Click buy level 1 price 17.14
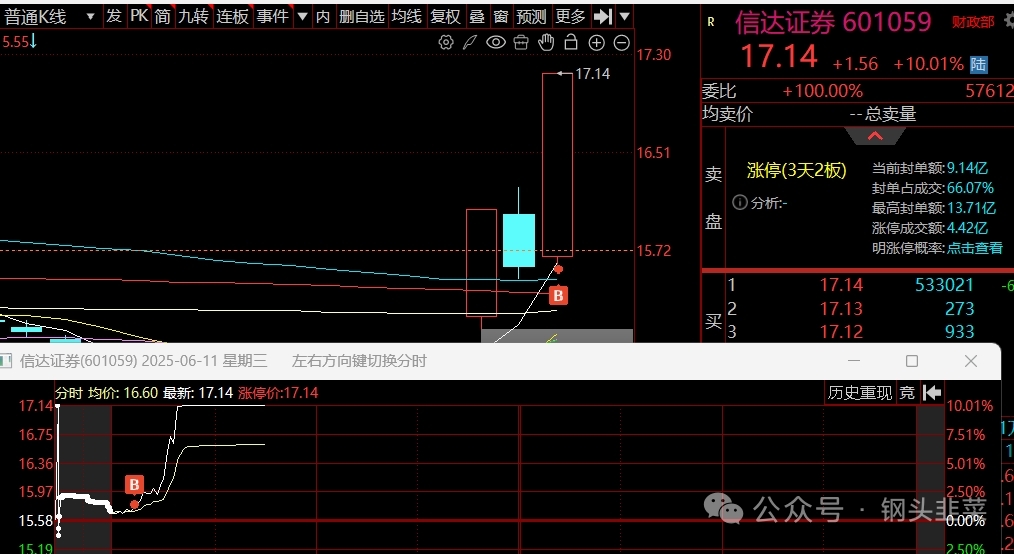The height and width of the screenshot is (554, 1014). [841, 285]
